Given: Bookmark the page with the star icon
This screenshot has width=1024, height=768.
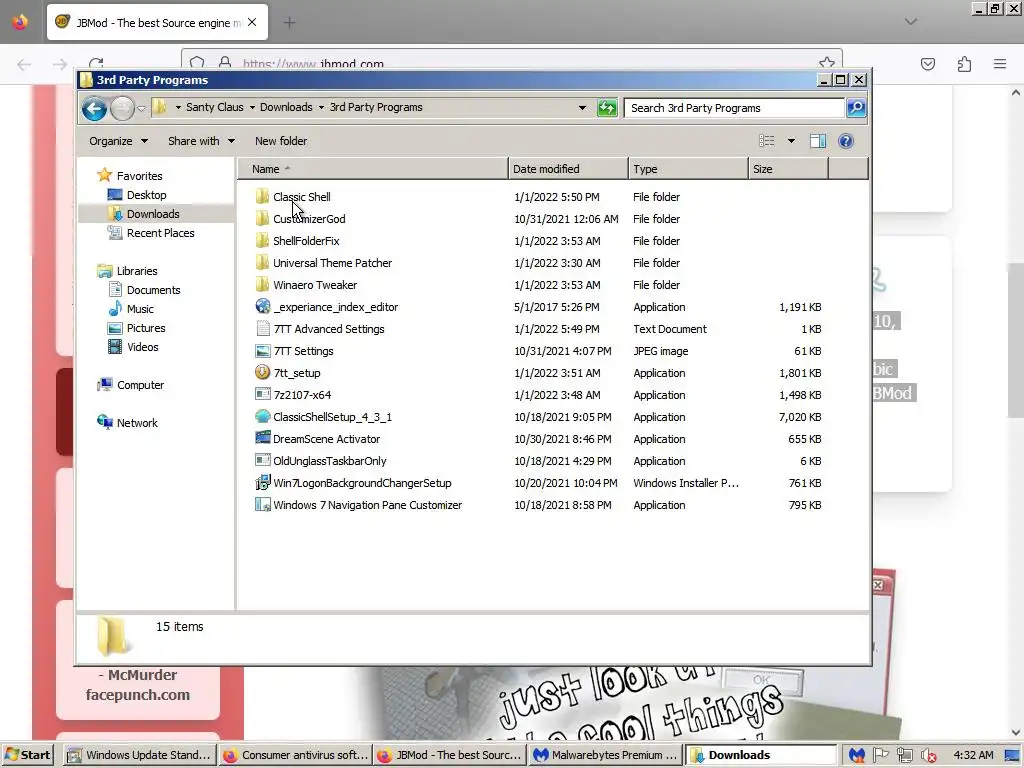Looking at the screenshot, I should tap(827, 63).
